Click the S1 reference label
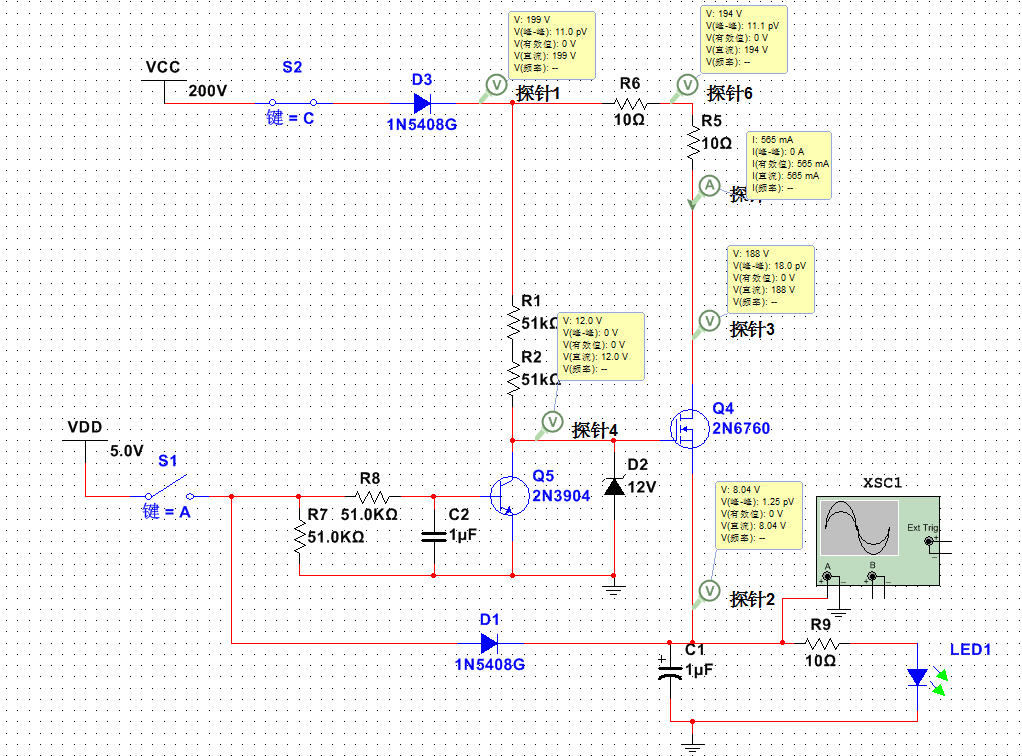The image size is (1022, 756). pyautogui.click(x=168, y=461)
